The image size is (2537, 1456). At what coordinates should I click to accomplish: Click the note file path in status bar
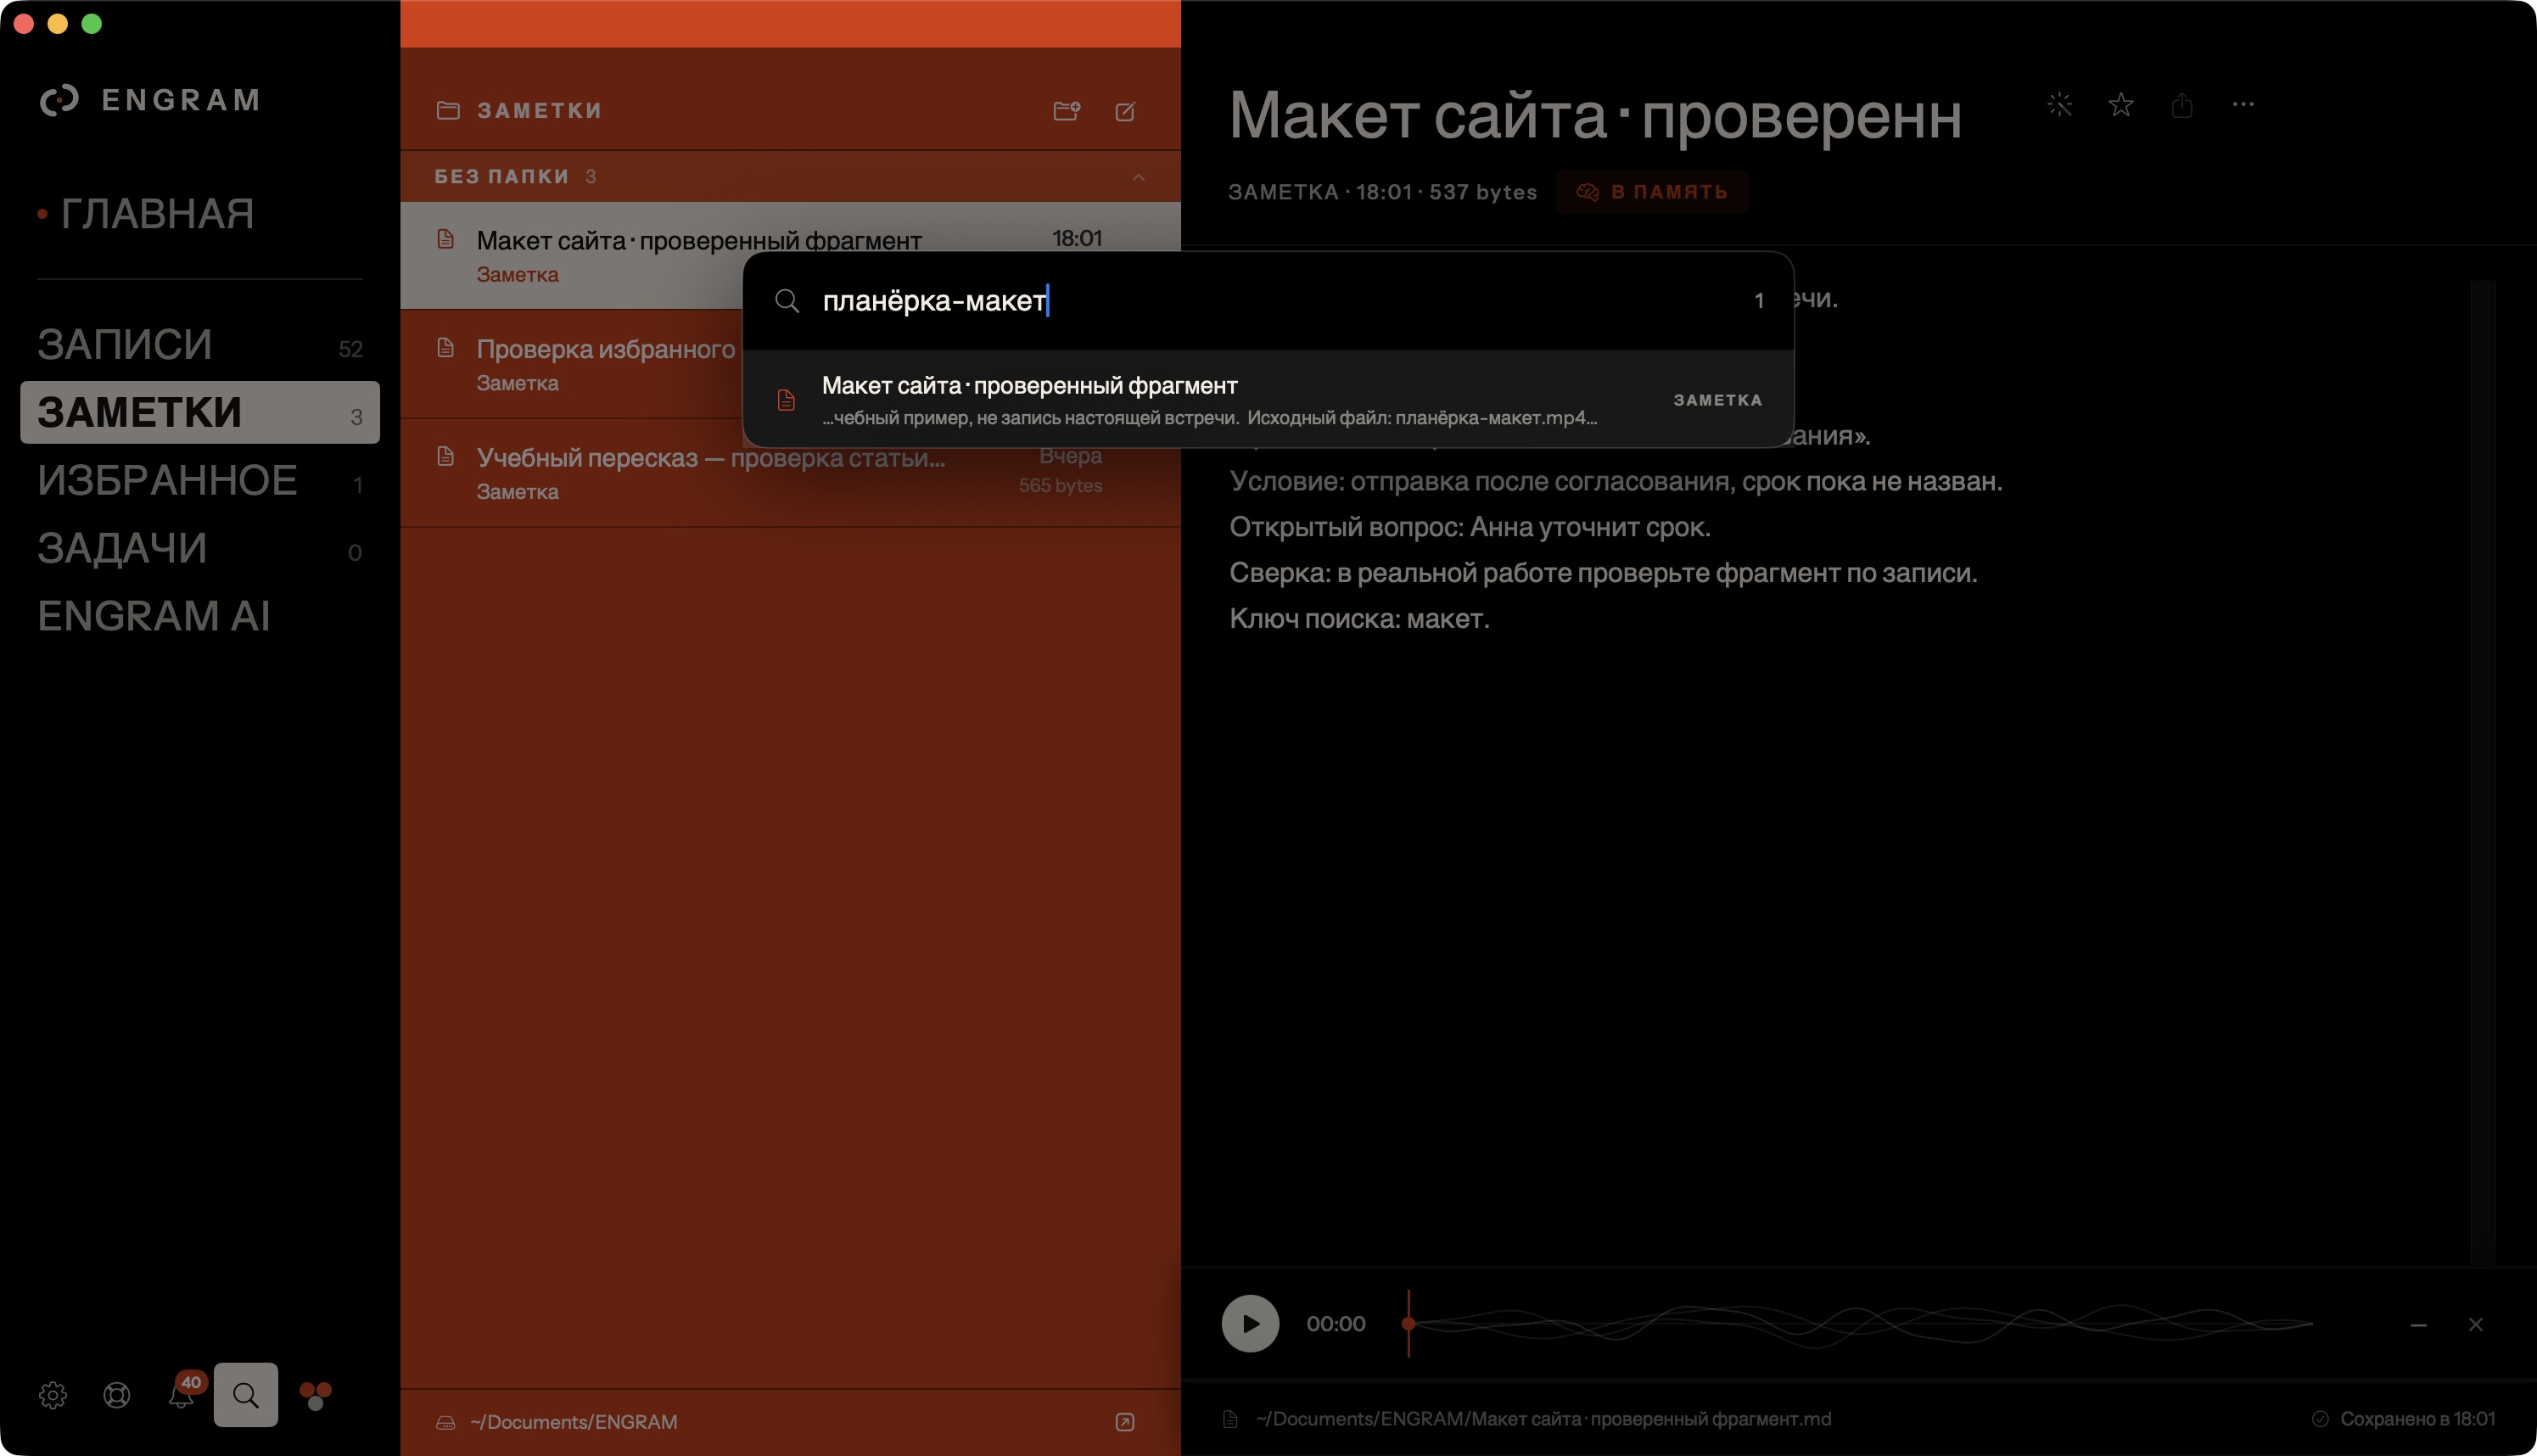tap(1543, 1419)
